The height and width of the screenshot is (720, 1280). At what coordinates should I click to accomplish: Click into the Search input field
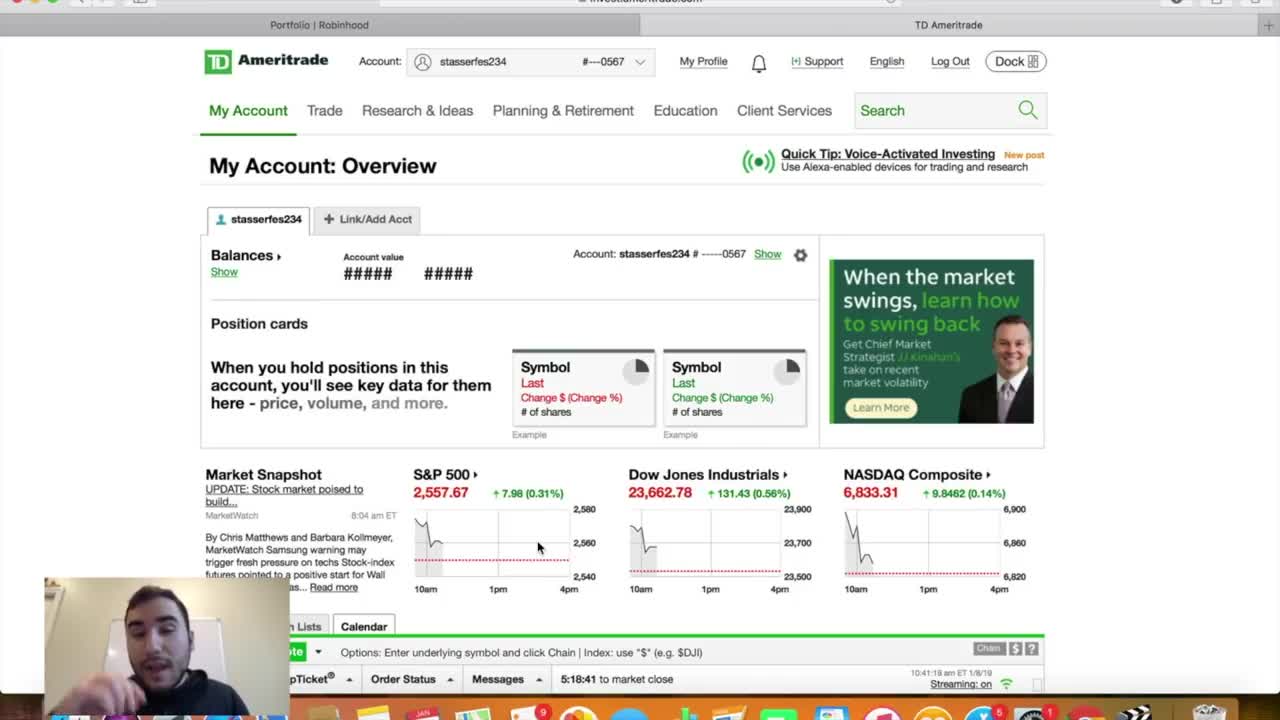point(935,111)
